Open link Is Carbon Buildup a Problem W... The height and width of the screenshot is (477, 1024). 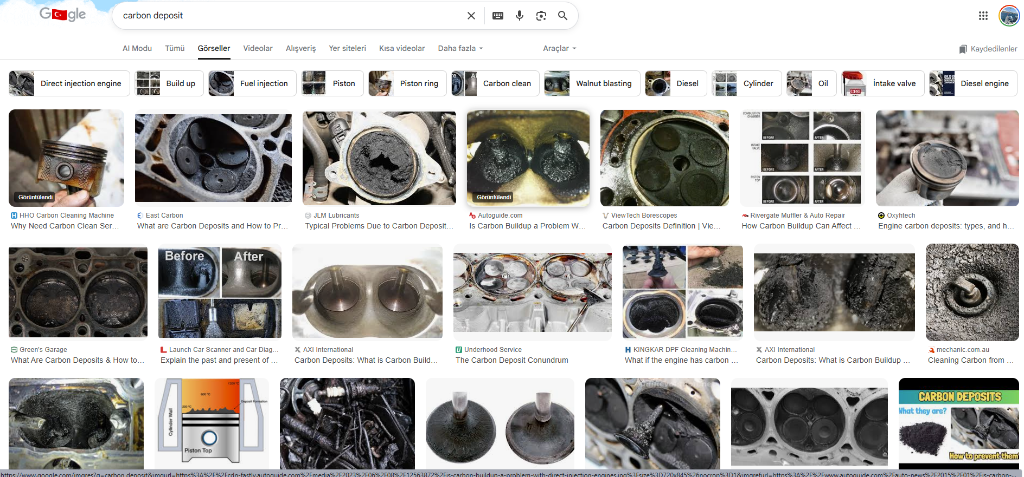pos(528,226)
